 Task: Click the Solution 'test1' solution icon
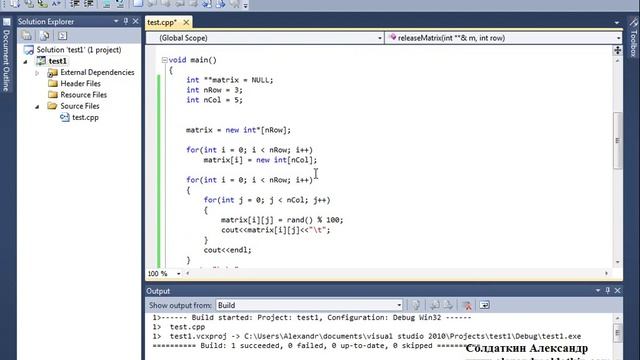pos(29,50)
